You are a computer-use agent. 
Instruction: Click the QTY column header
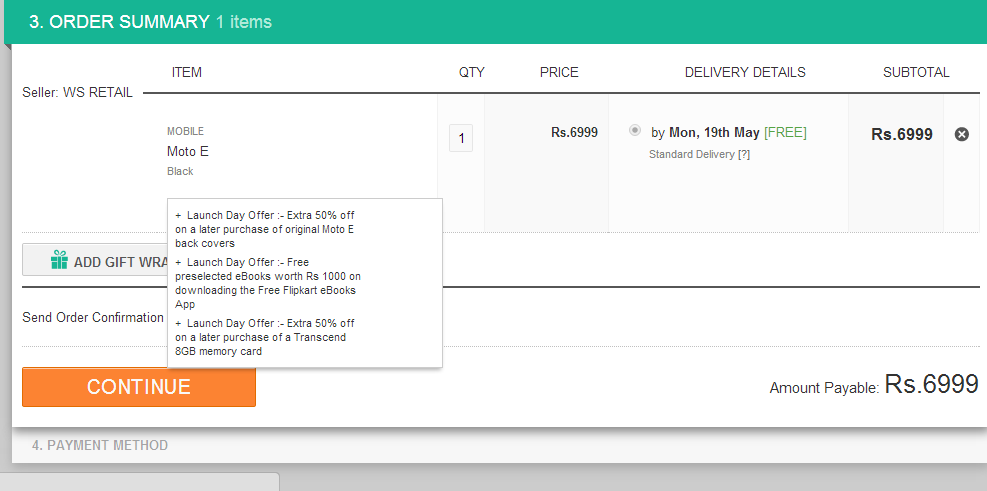(471, 72)
